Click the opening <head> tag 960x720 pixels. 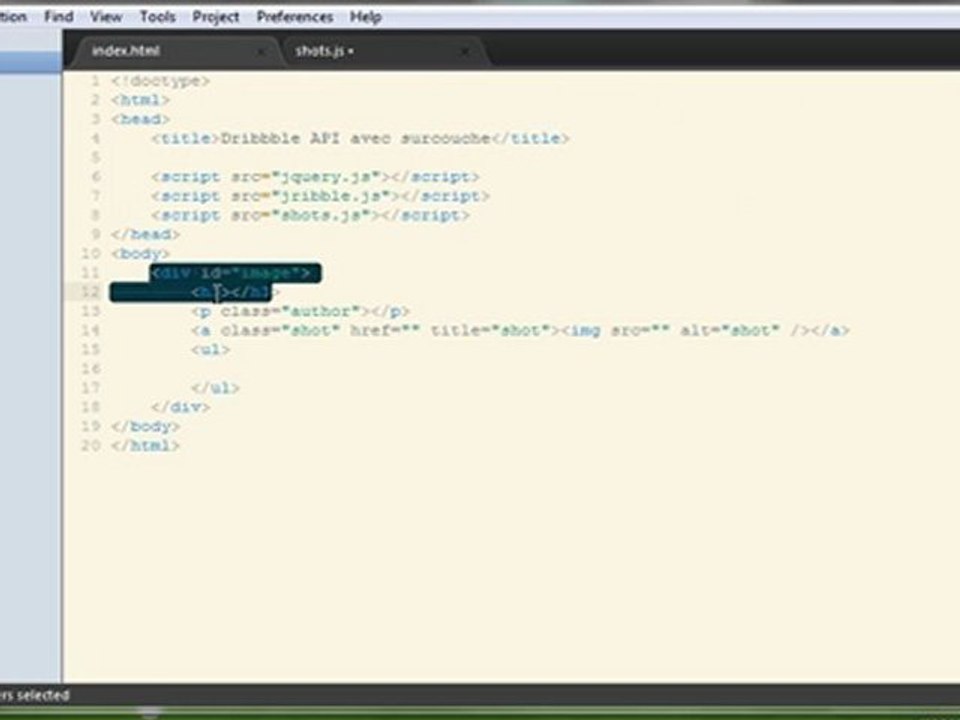[x=140, y=119]
